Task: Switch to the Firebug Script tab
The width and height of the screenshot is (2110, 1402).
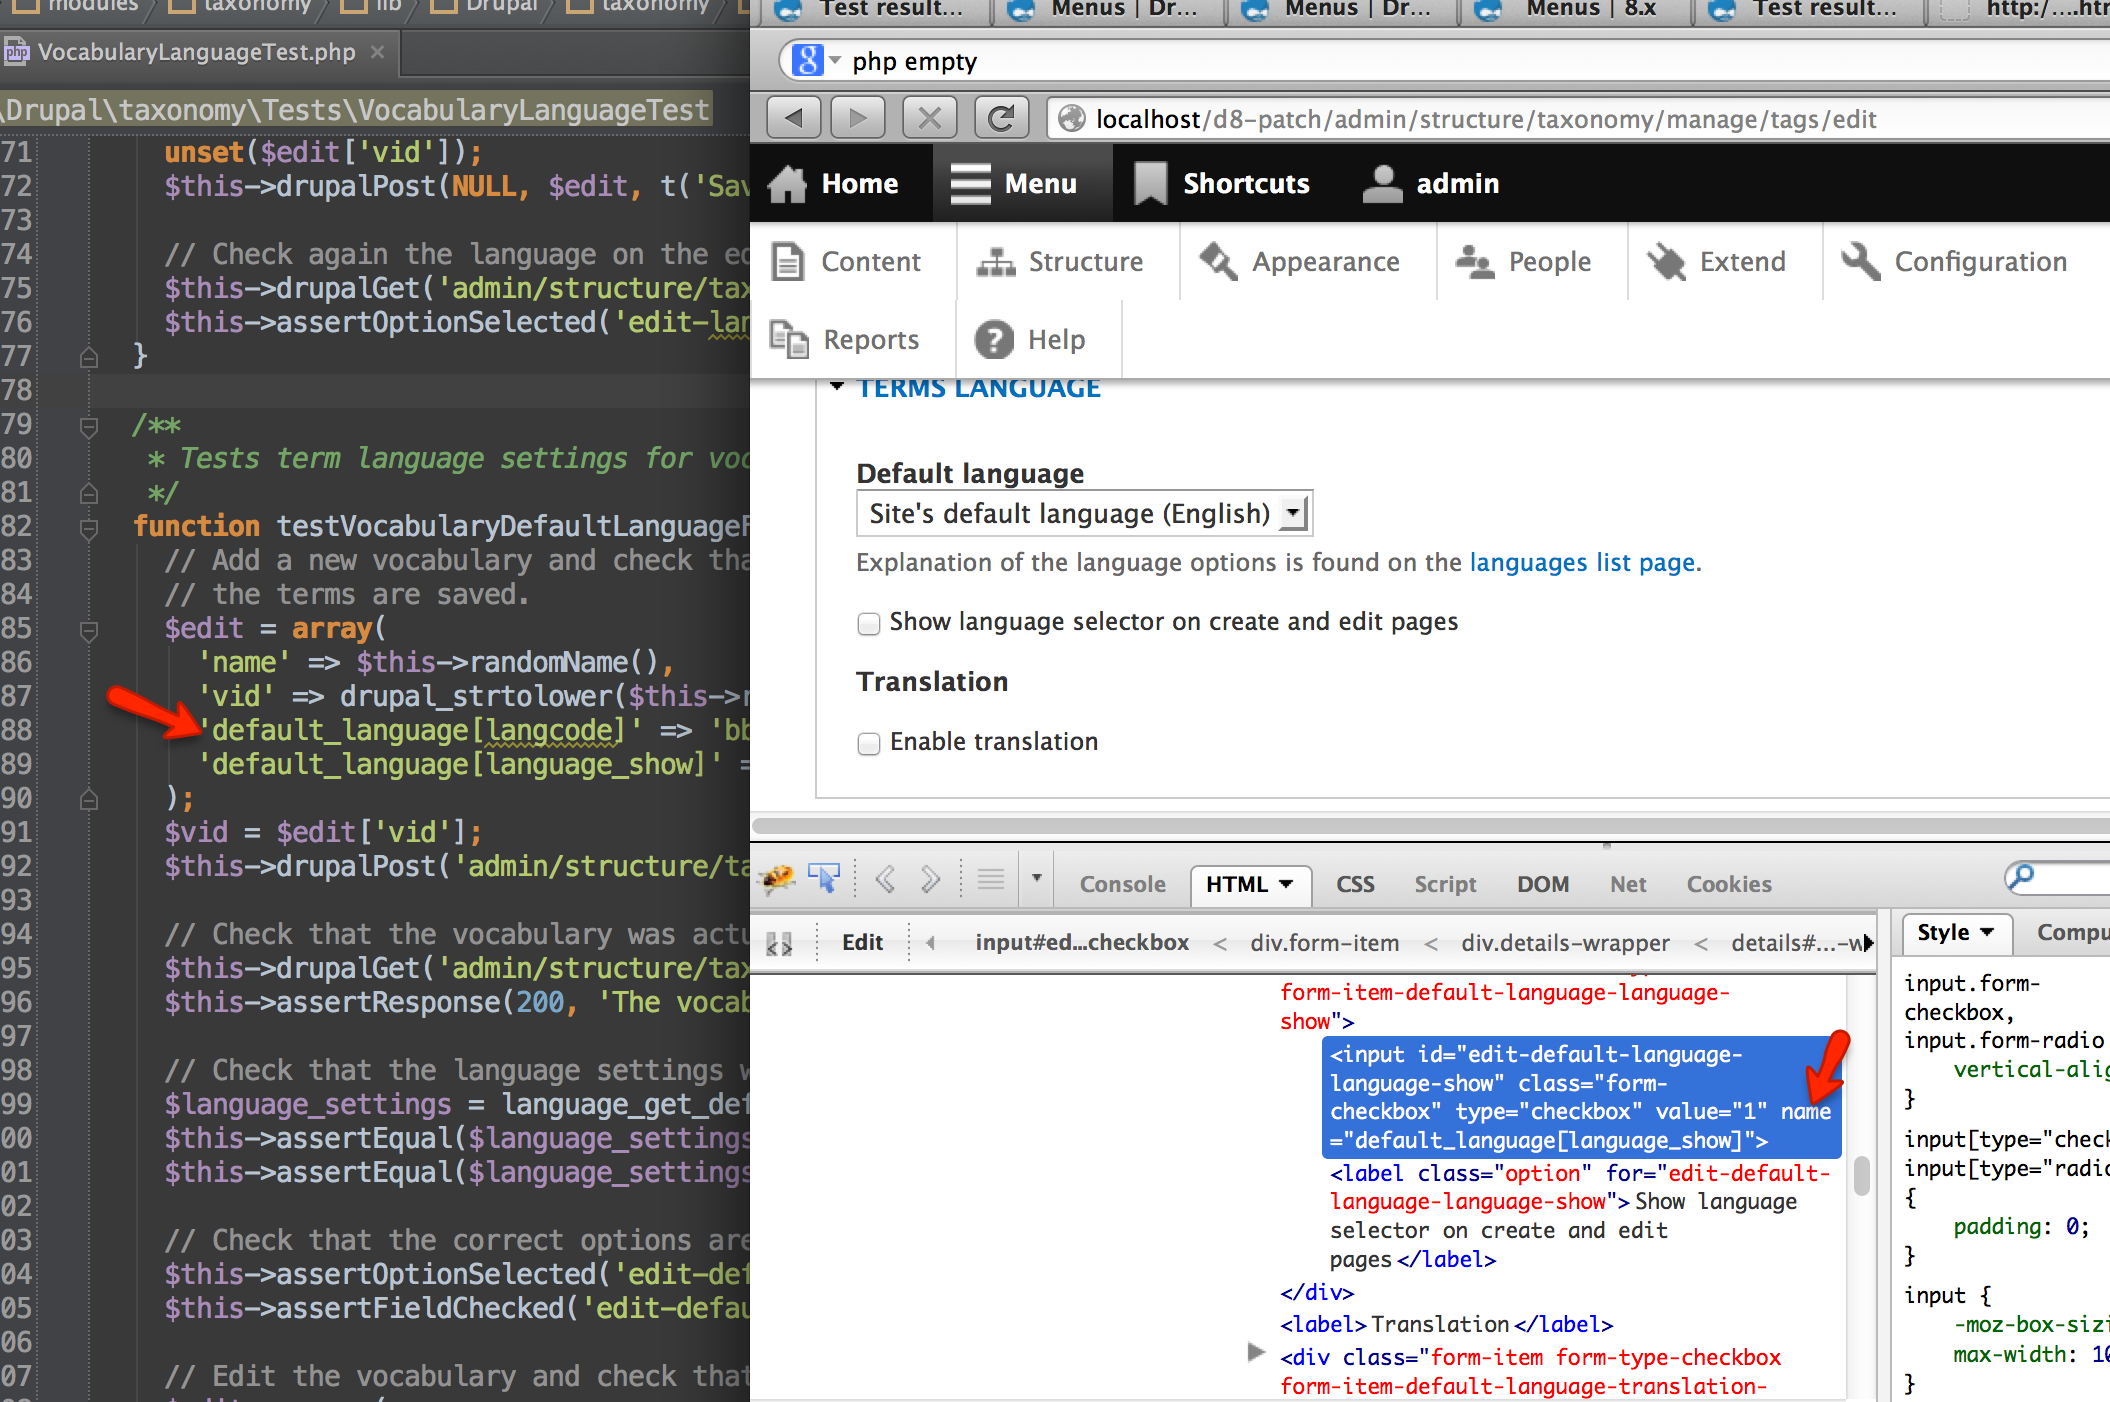Action: (x=1445, y=885)
